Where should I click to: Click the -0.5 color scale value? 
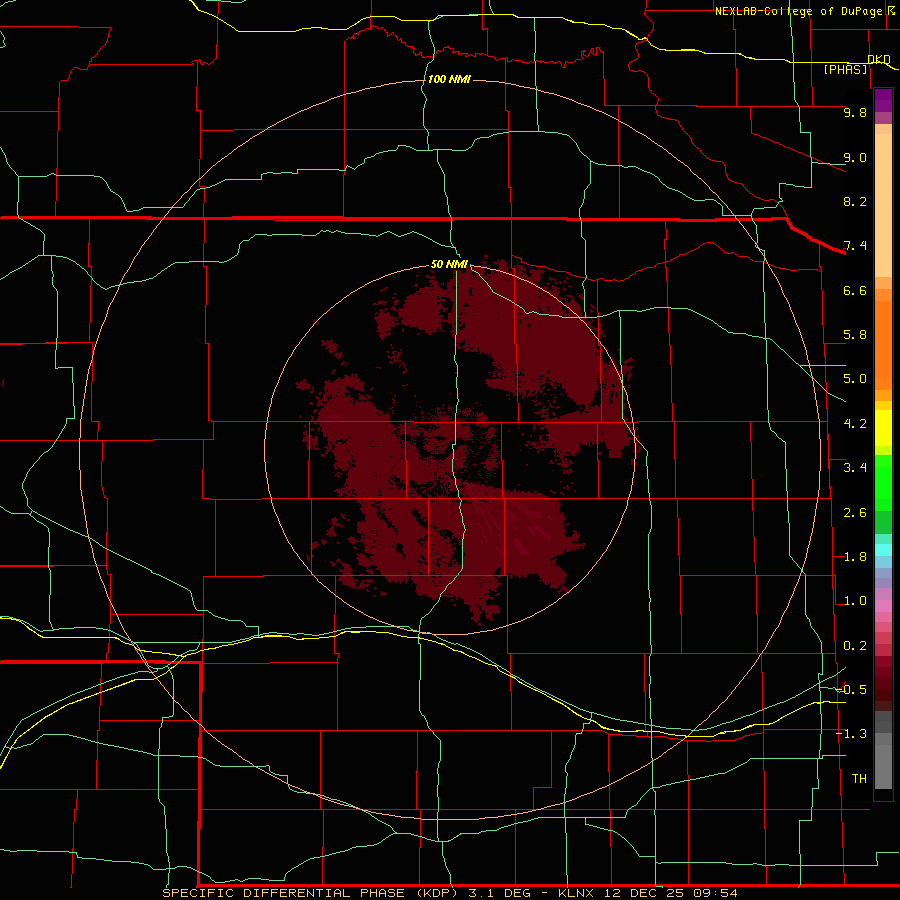852,690
